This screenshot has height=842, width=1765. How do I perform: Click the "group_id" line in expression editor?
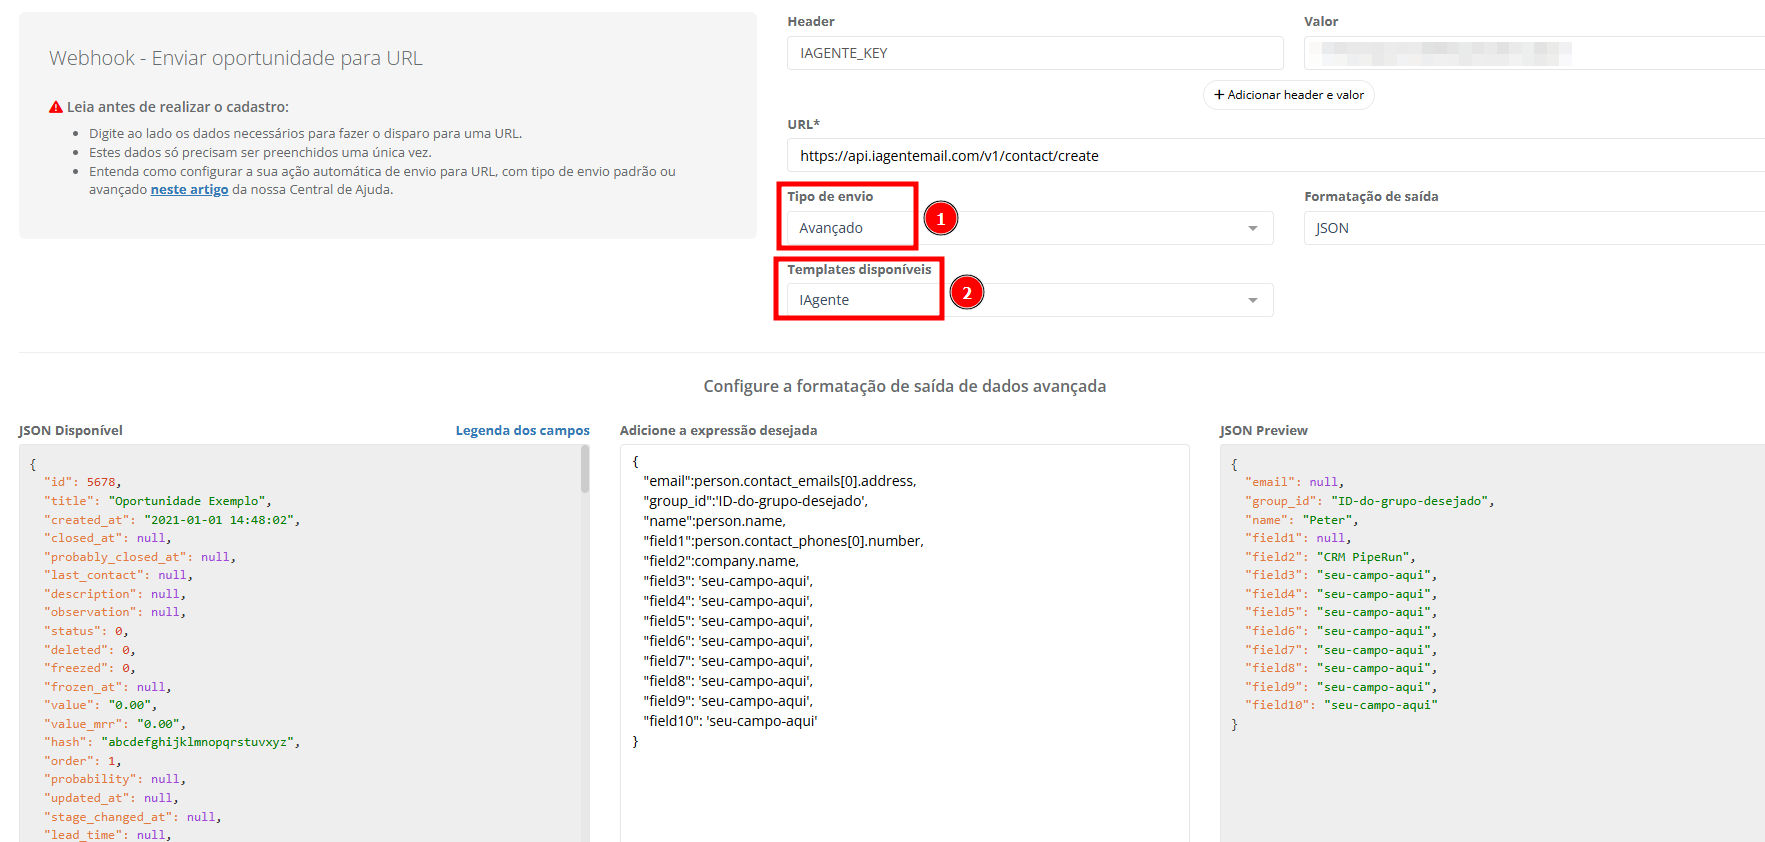point(755,501)
